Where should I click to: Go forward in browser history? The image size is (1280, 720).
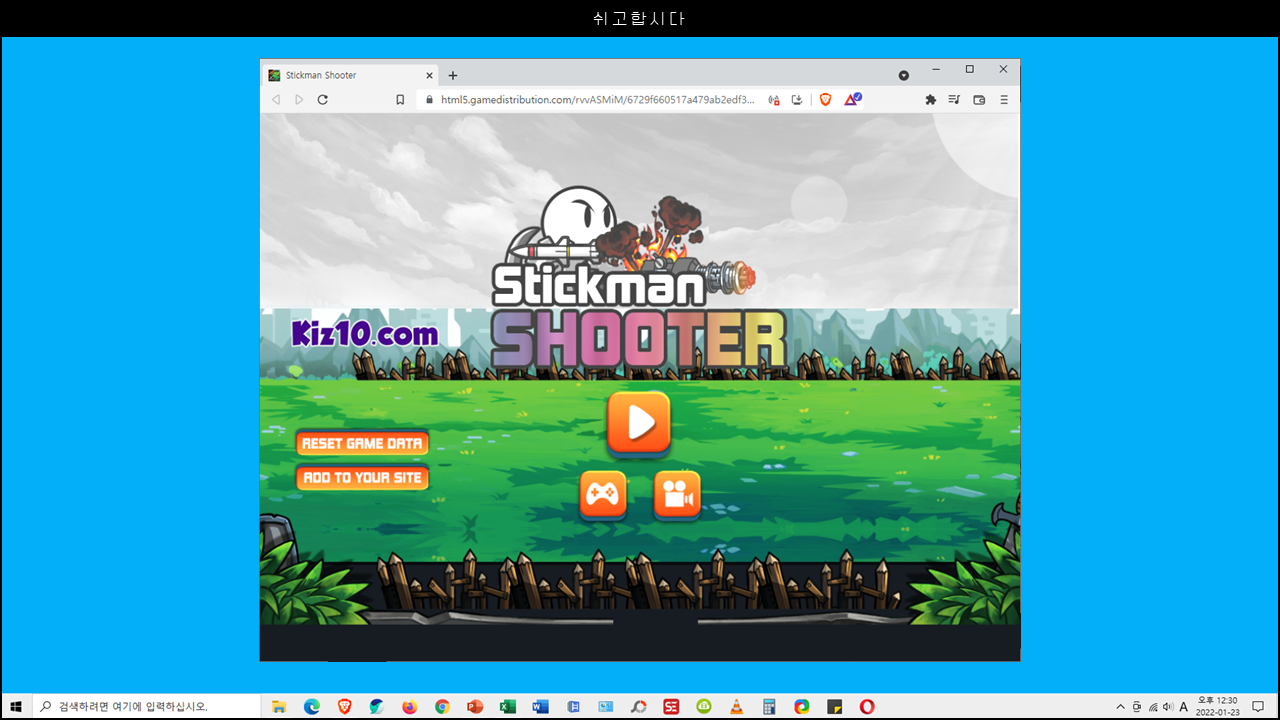(x=299, y=100)
